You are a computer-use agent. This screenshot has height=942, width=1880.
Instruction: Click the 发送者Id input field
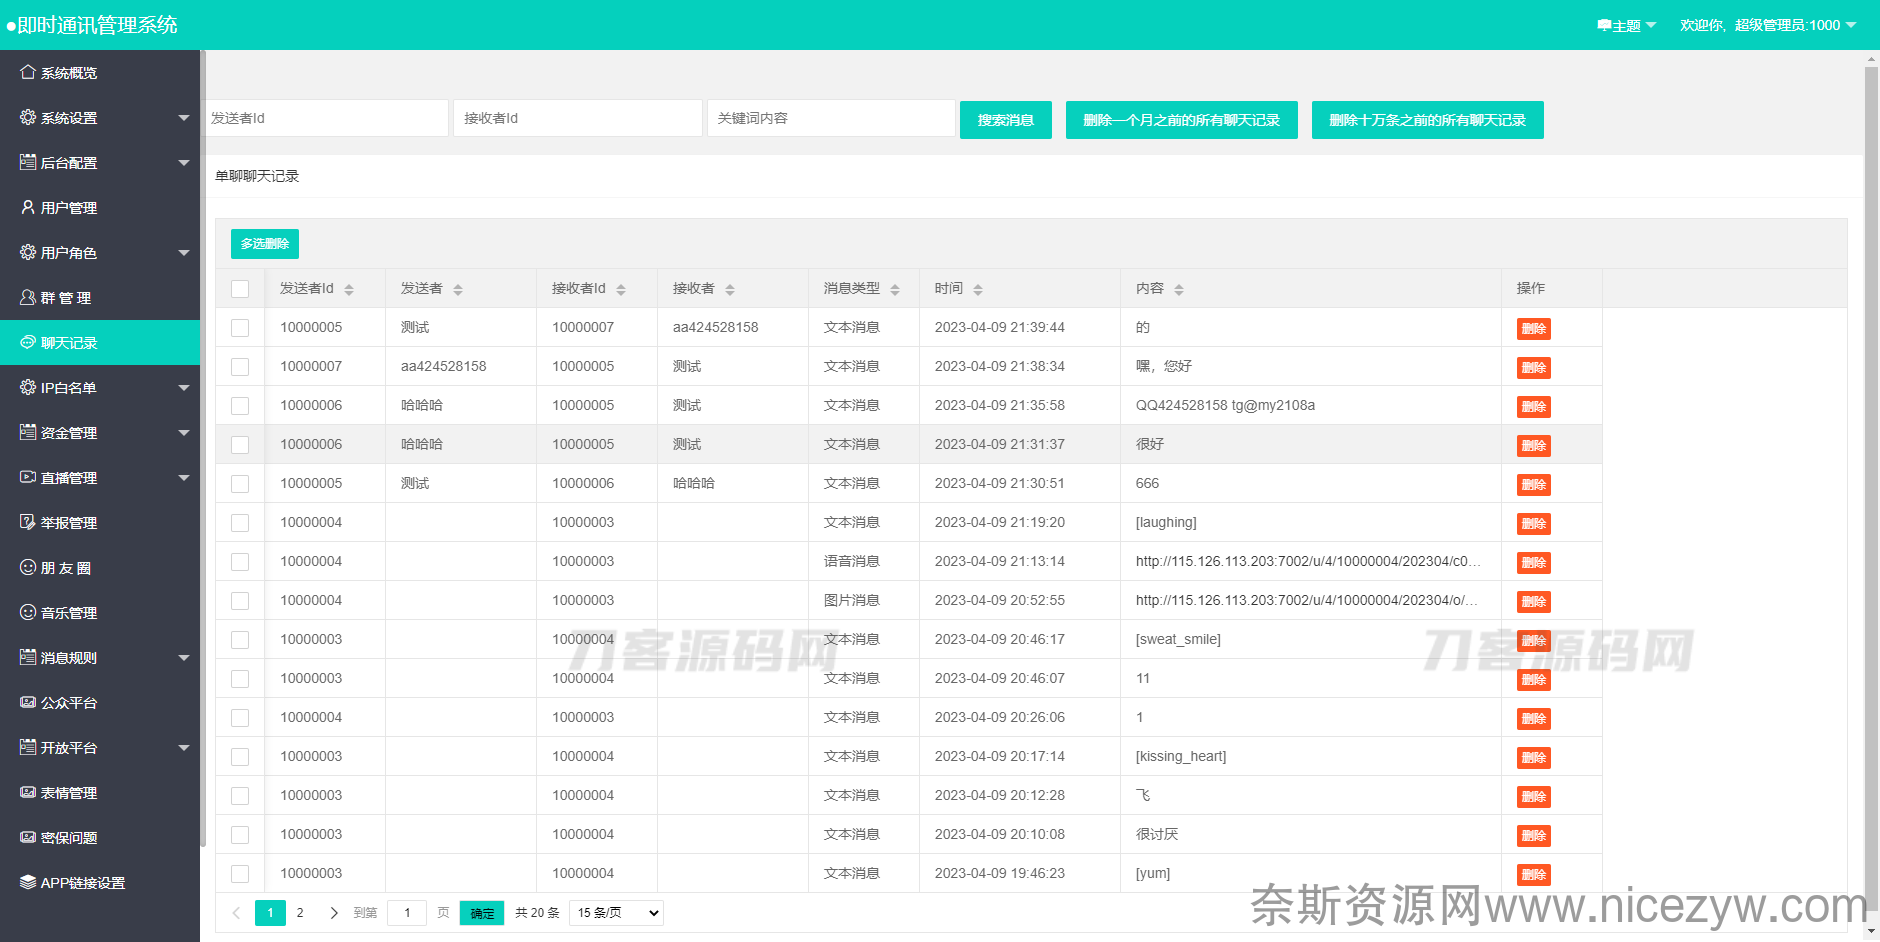[326, 118]
